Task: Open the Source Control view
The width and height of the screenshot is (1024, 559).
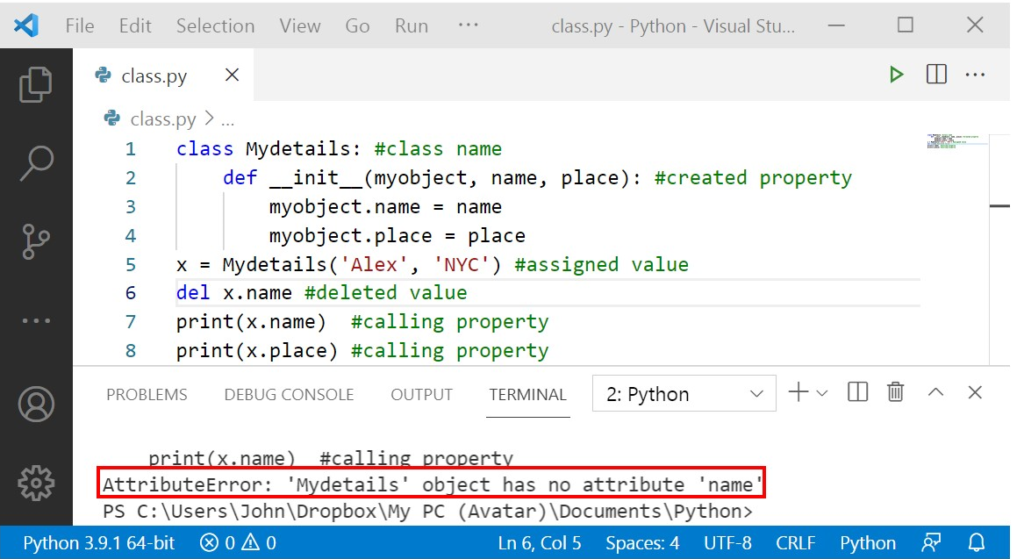Action: 36,242
